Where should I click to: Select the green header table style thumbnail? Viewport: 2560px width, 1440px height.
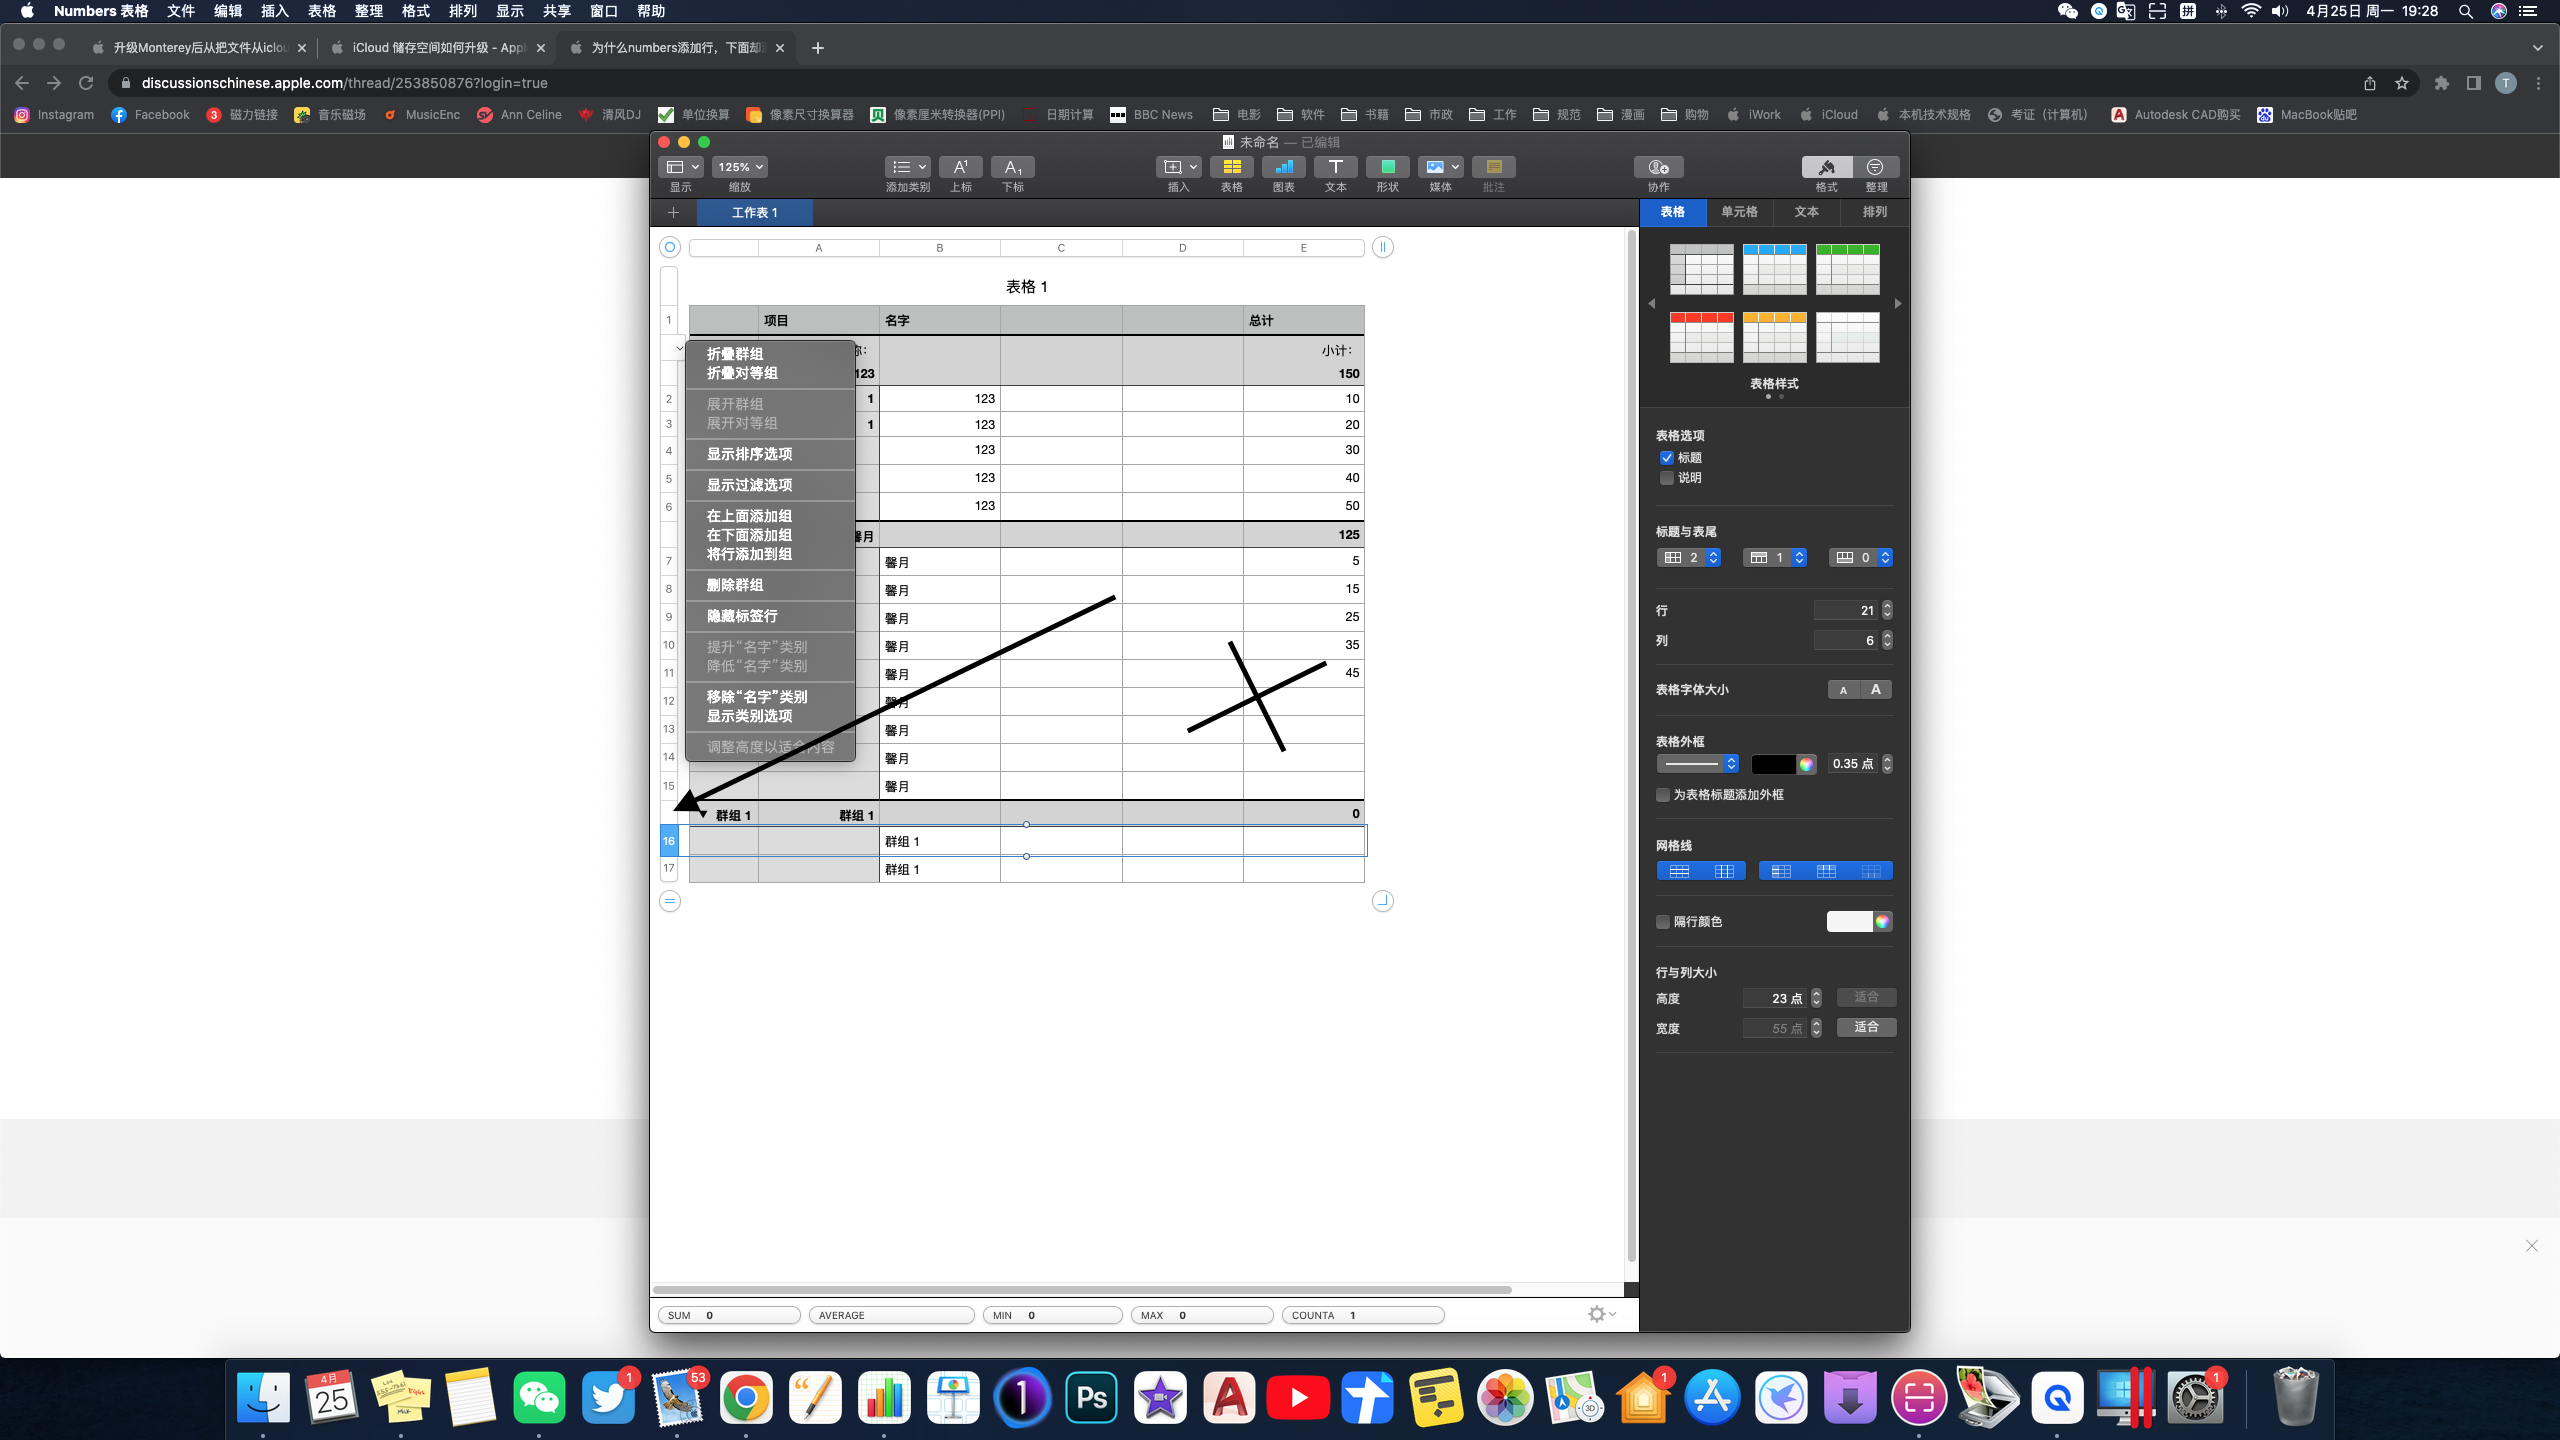click(x=1847, y=268)
